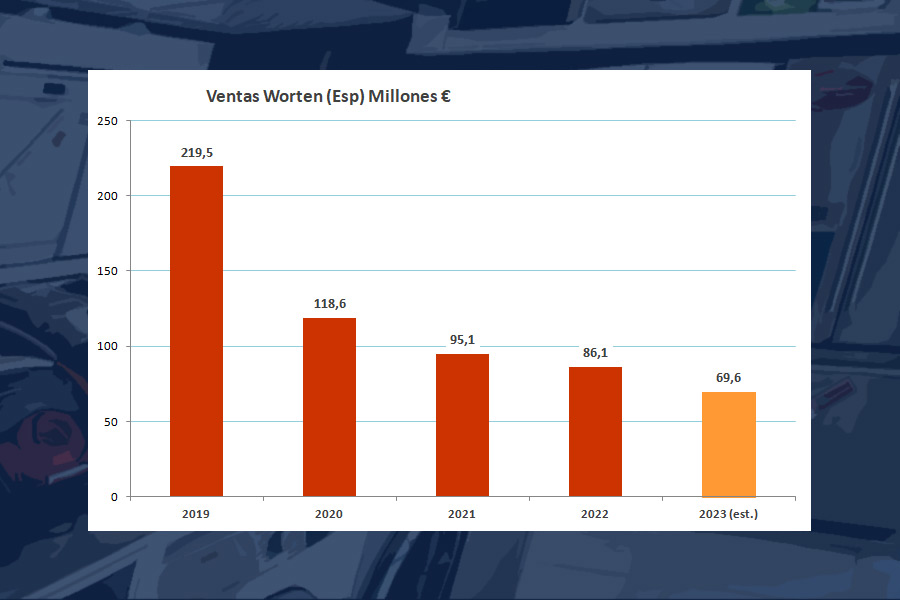The height and width of the screenshot is (600, 900).
Task: Click the 2021 axis label
Action: point(462,514)
